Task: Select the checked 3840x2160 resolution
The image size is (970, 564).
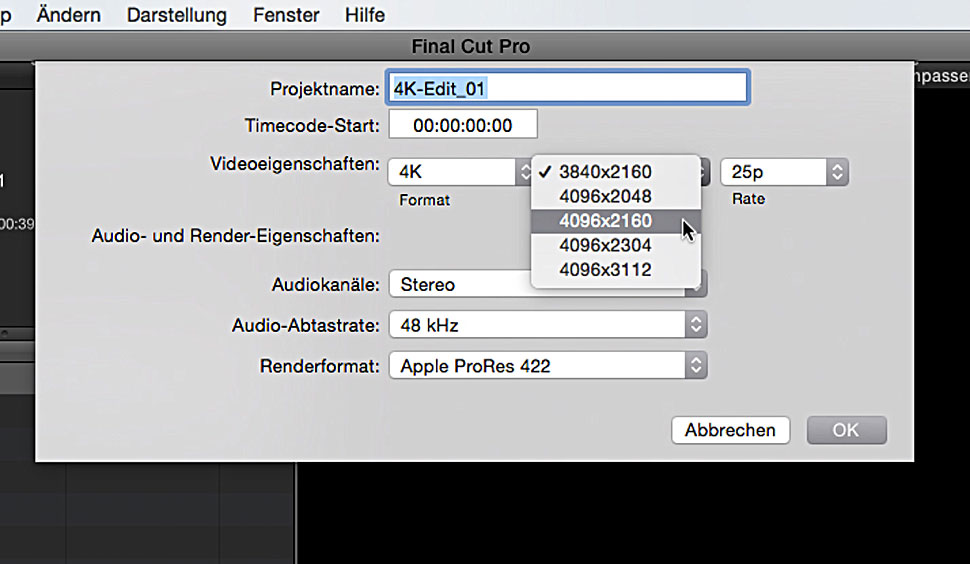Action: click(x=605, y=172)
